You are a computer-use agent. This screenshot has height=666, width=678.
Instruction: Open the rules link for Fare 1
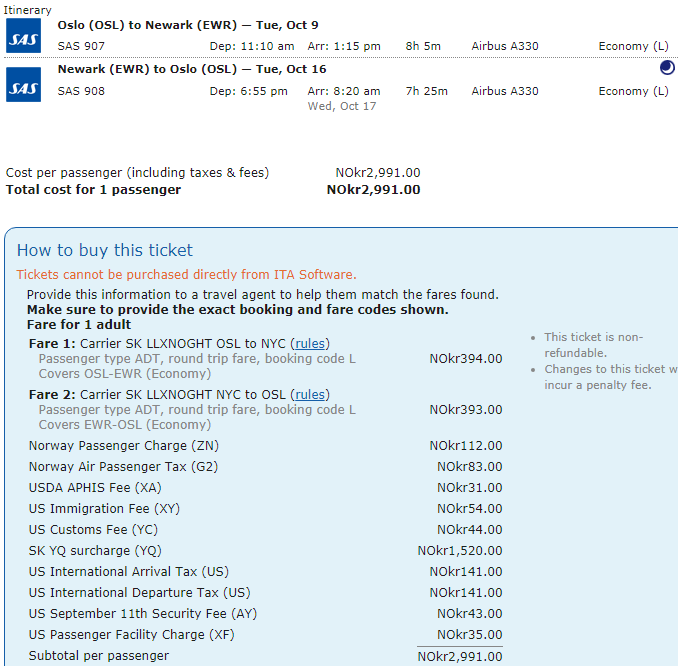click(x=310, y=344)
